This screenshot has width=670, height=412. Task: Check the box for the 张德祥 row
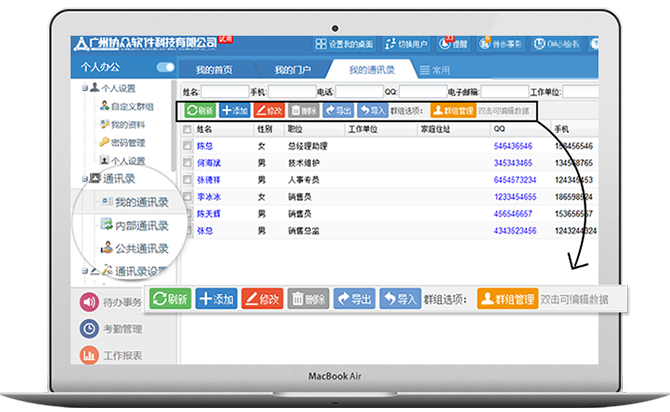[187, 180]
